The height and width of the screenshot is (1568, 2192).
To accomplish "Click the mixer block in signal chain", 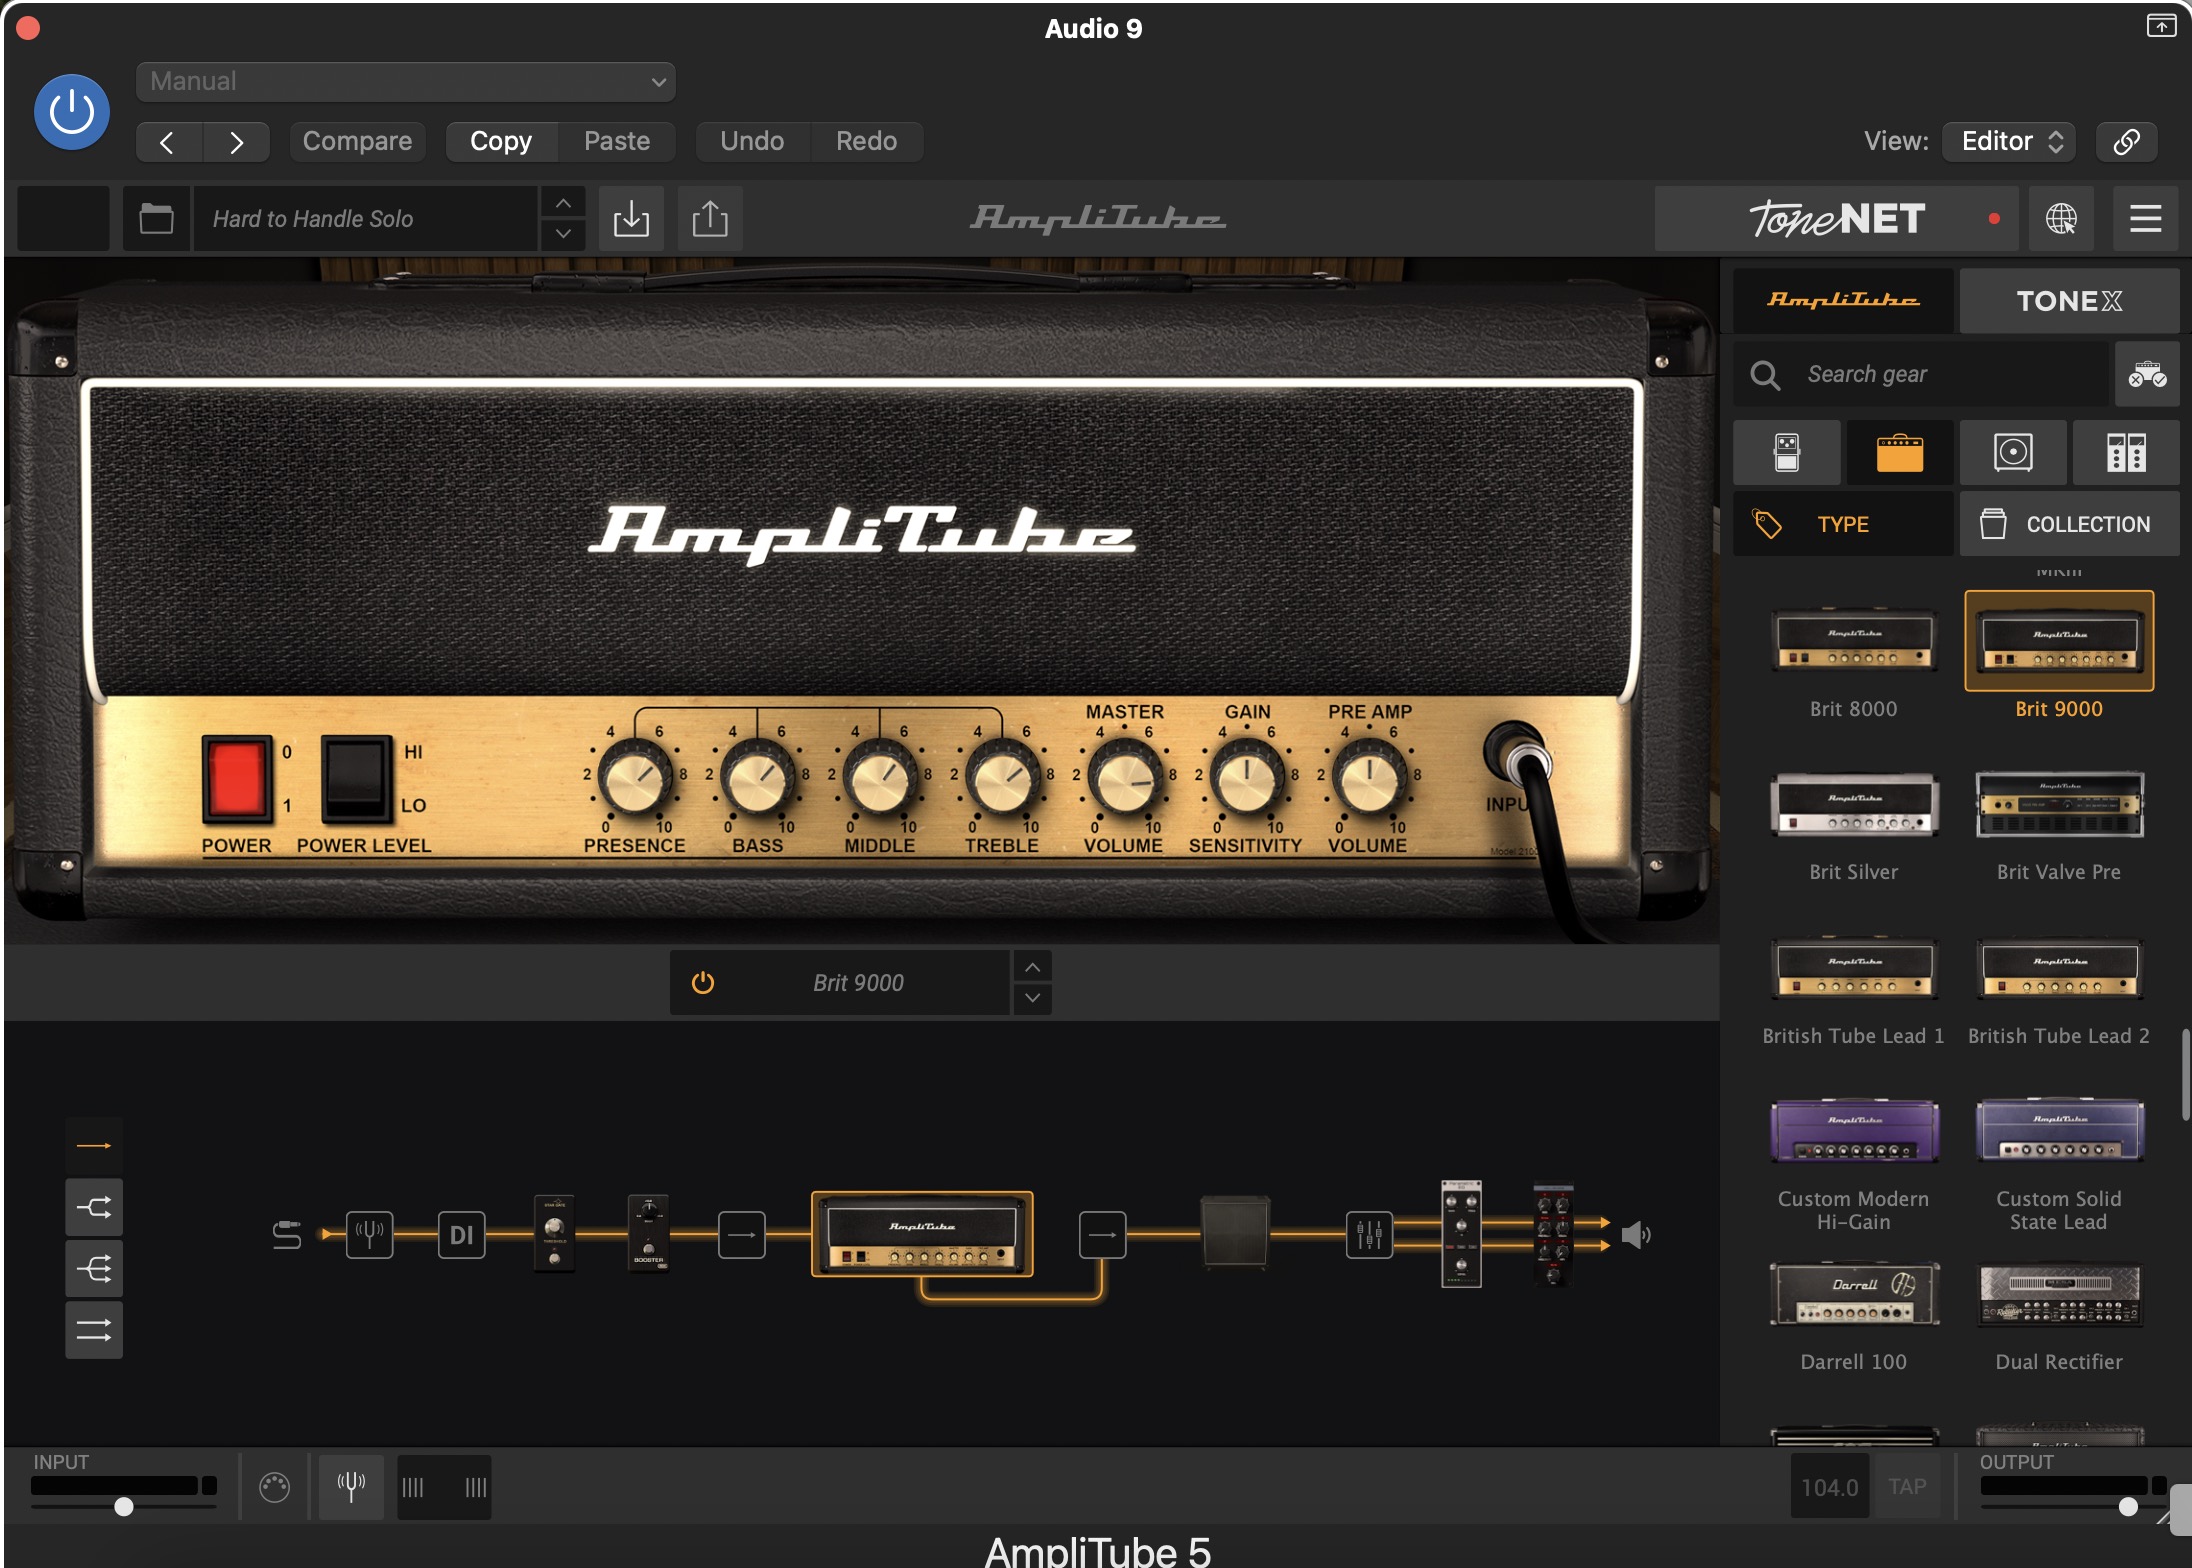I will point(1369,1234).
